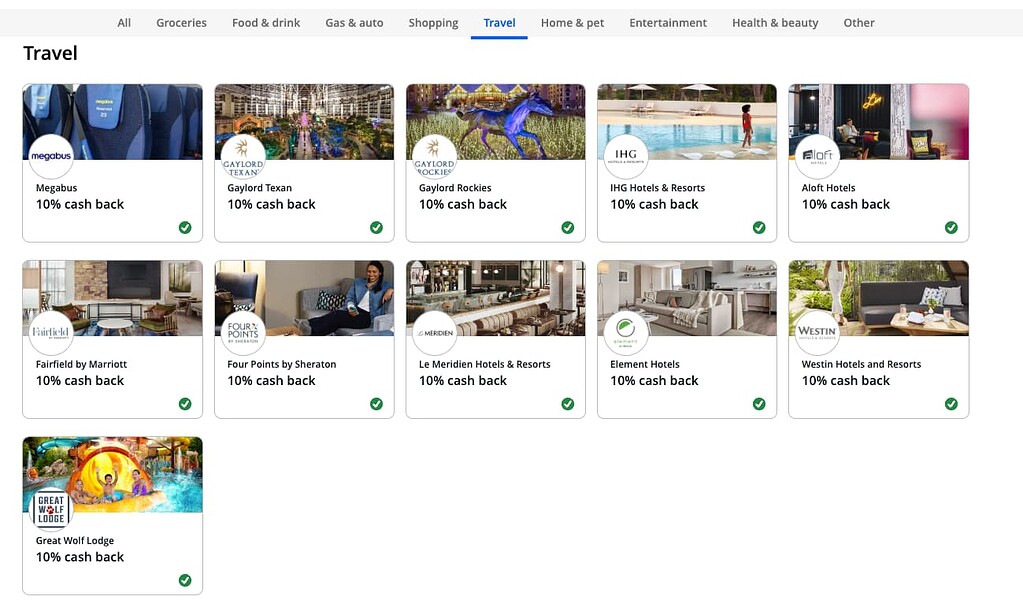Screen dimensions: 1023x600
Task: Toggle the Element Hotels offer checkmark
Action: click(759, 404)
